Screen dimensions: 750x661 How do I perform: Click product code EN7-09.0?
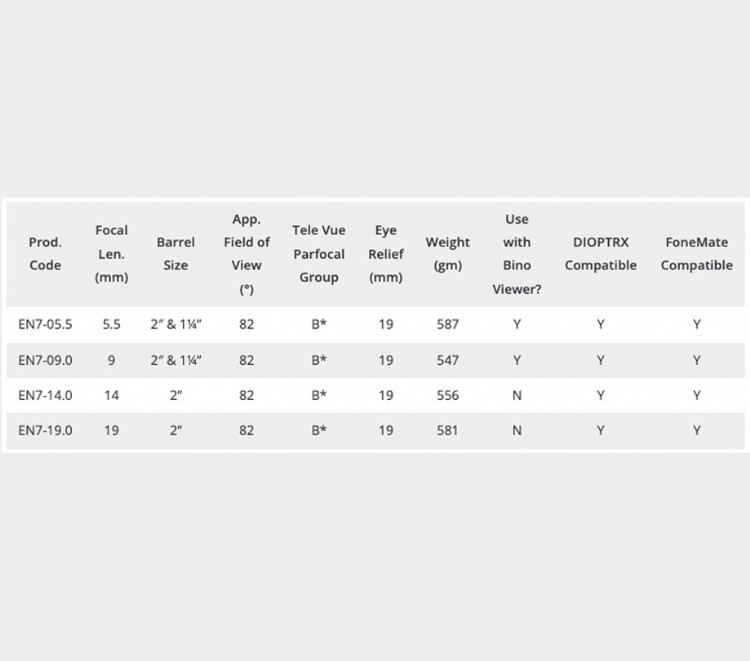(x=45, y=360)
